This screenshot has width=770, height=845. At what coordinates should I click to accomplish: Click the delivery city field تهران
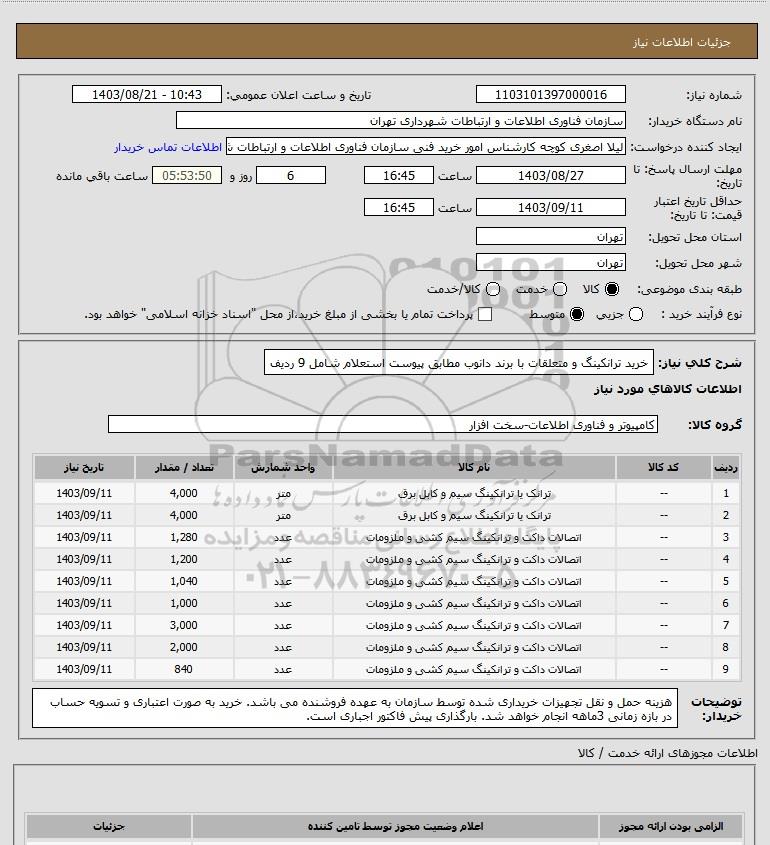[551, 262]
